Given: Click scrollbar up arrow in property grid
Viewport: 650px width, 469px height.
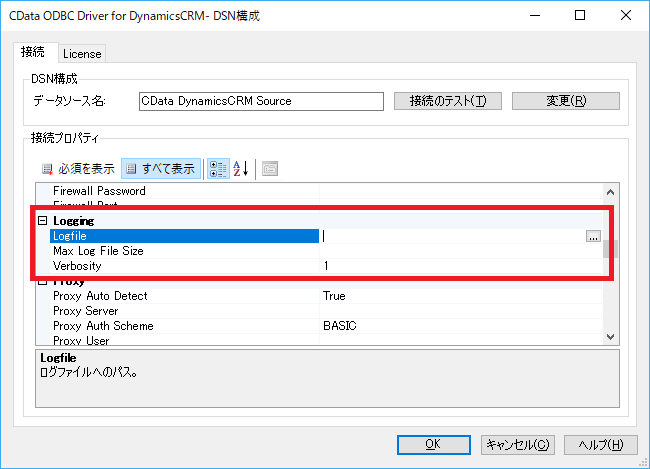Looking at the screenshot, I should pos(610,192).
